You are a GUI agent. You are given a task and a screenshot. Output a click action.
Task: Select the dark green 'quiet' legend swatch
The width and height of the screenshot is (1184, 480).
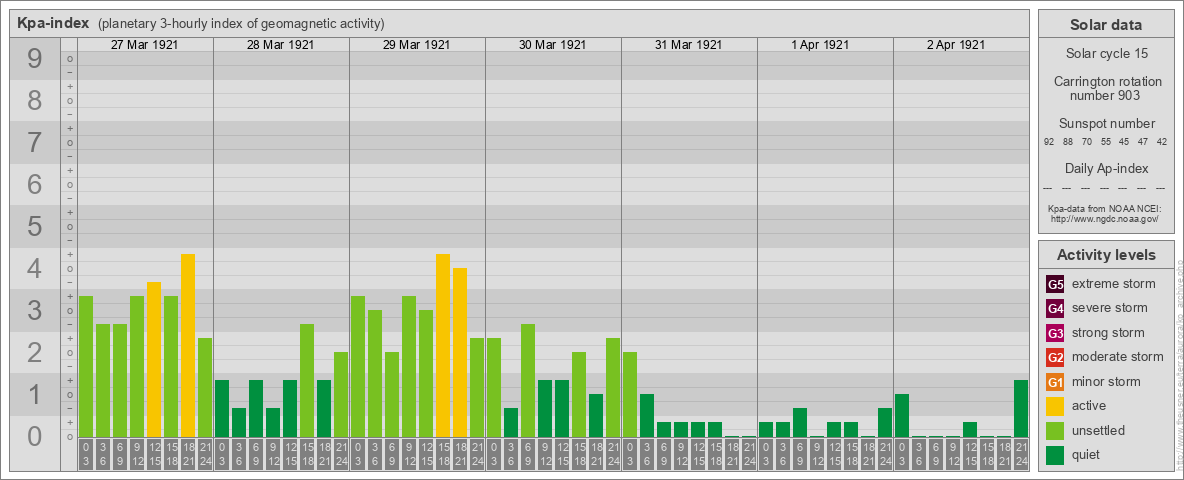pyautogui.click(x=1055, y=455)
